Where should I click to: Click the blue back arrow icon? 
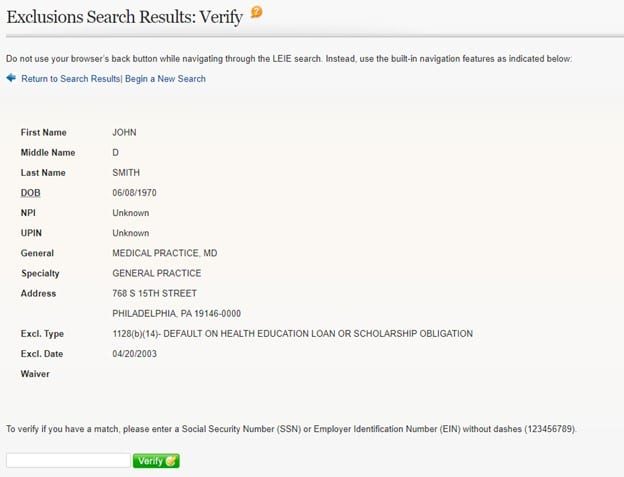tap(11, 78)
